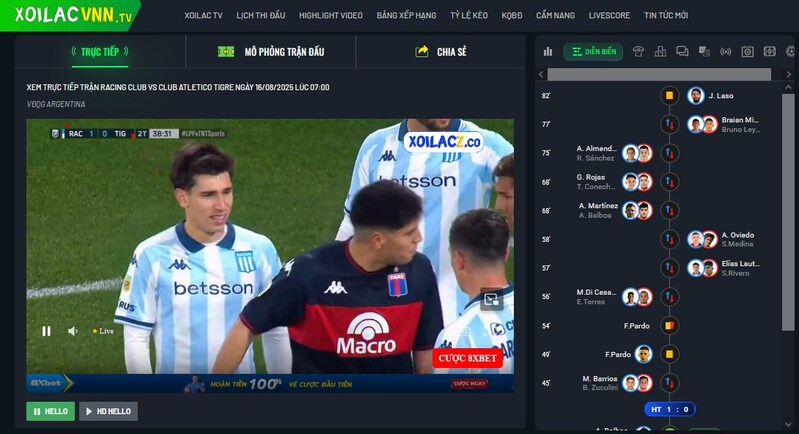The height and width of the screenshot is (434, 799).
Task: Click the horizontal scrollbar under tabs
Action: click(659, 74)
